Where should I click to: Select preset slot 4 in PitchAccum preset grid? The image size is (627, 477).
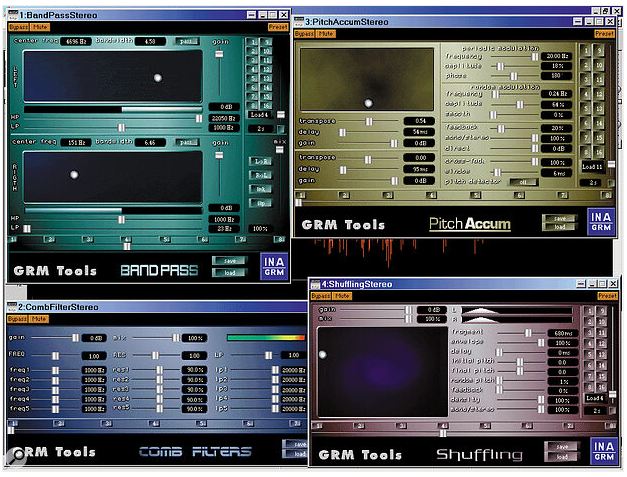[586, 95]
